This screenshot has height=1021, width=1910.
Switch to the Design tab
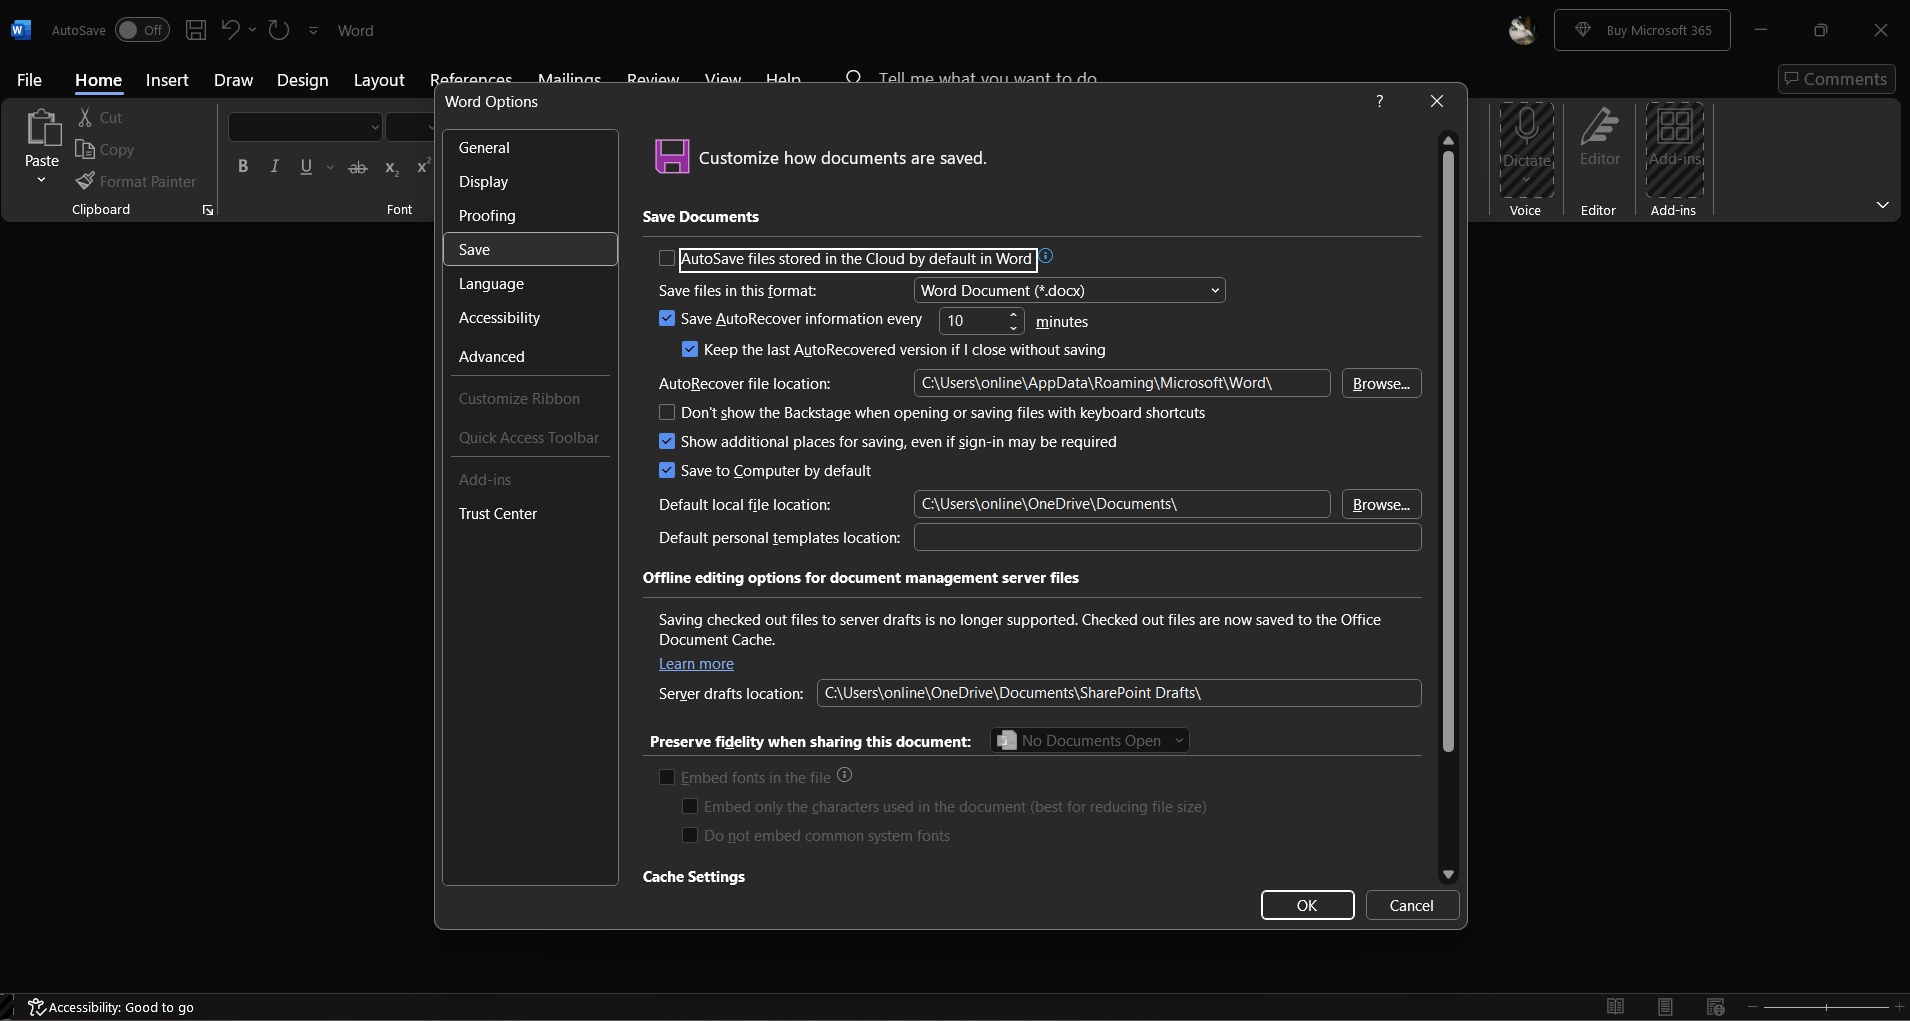(302, 80)
